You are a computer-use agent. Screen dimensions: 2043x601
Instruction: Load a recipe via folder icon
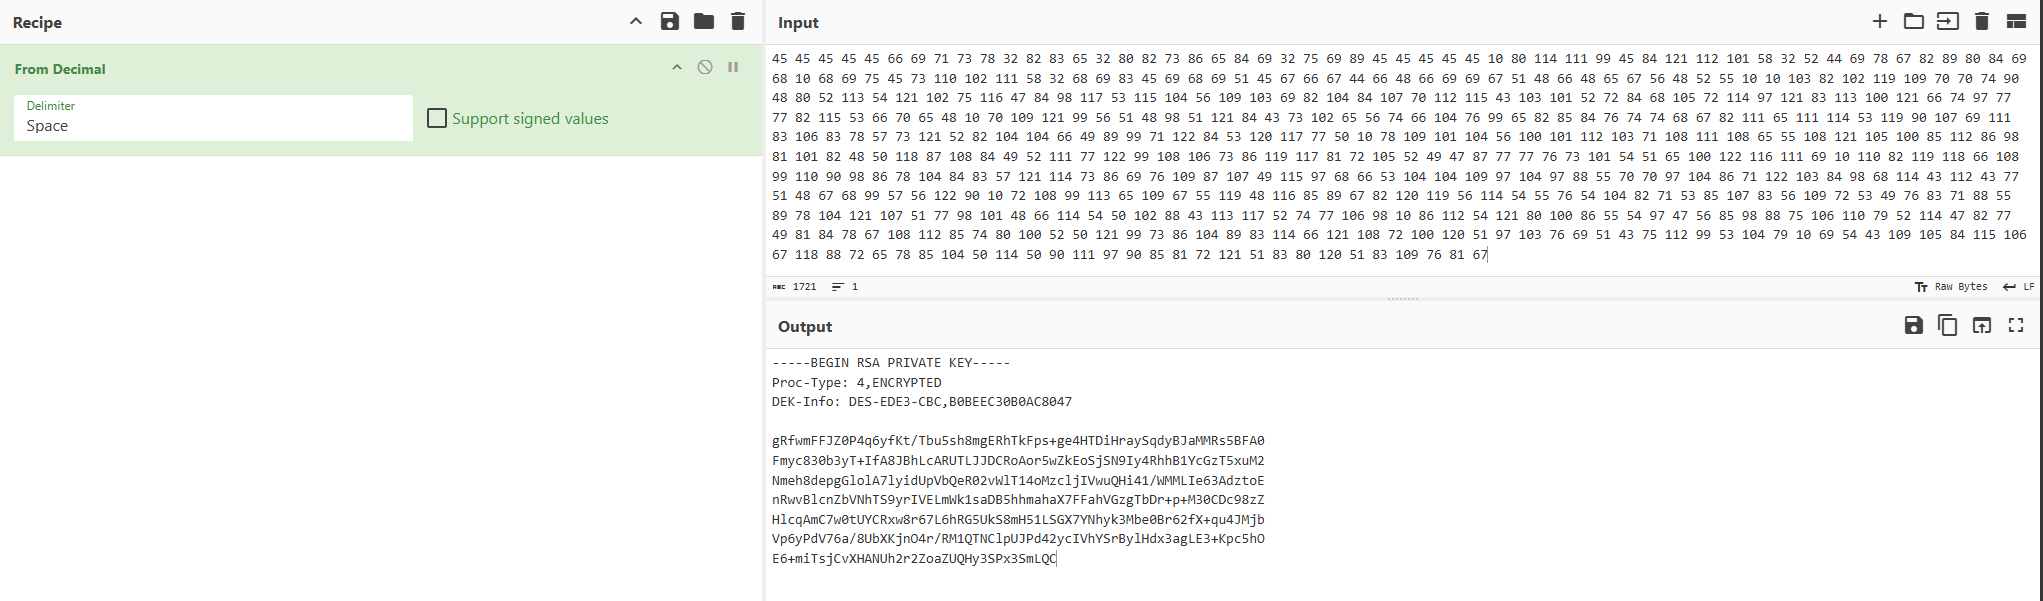pos(704,22)
